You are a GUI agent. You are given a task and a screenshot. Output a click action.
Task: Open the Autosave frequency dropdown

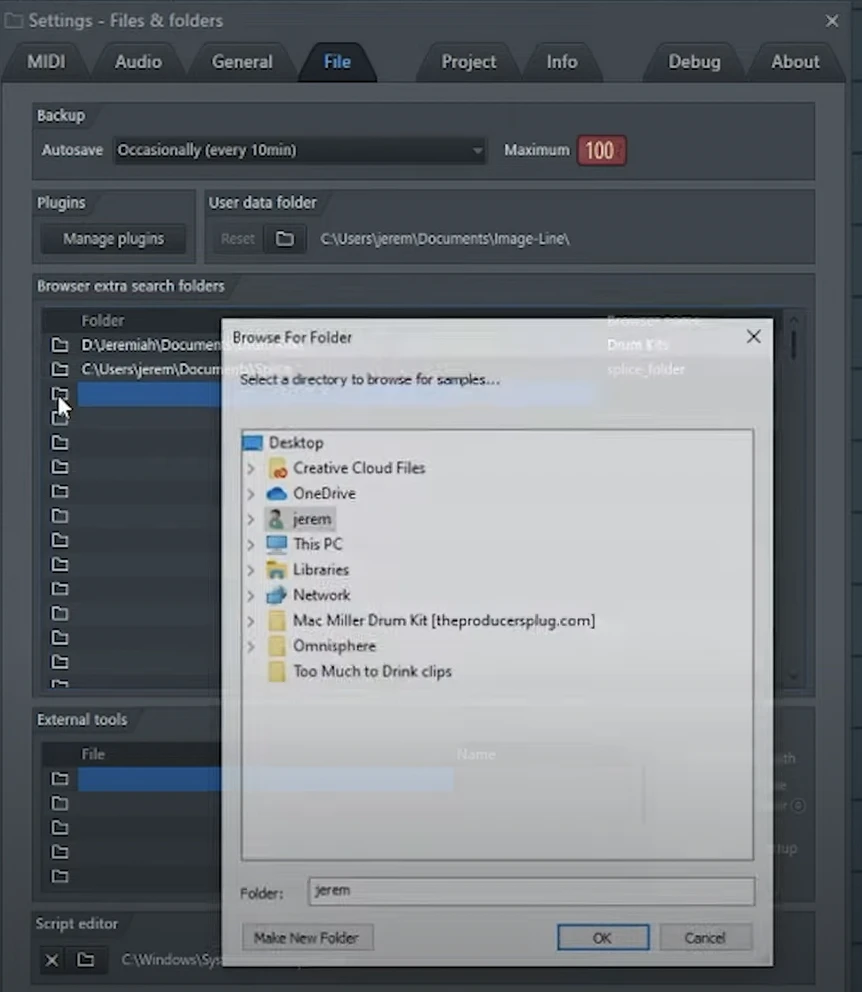300,150
